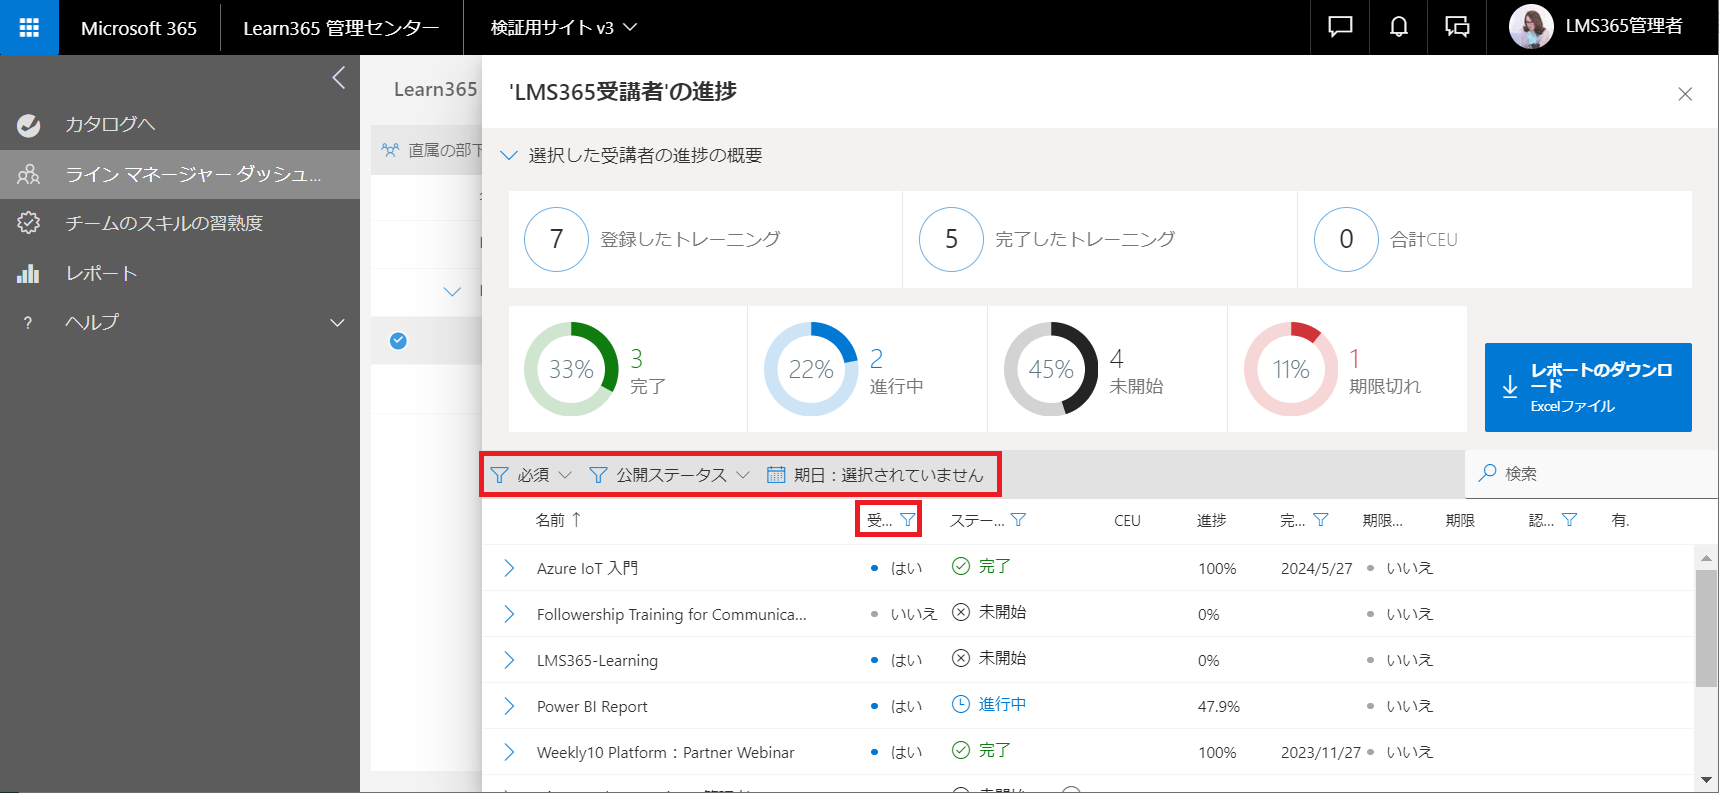The height and width of the screenshot is (793, 1719).
Task: Open the 必須 filter dropdown
Action: [531, 475]
